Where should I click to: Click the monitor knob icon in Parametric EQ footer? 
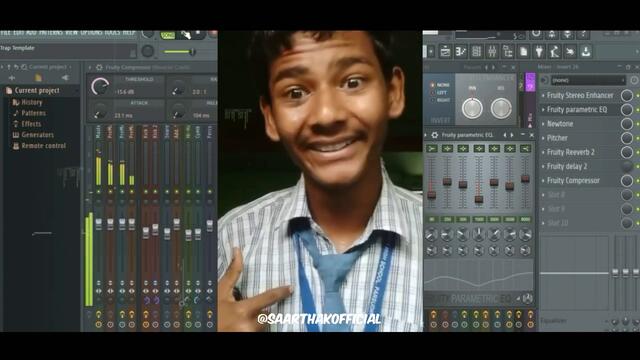(x=527, y=299)
